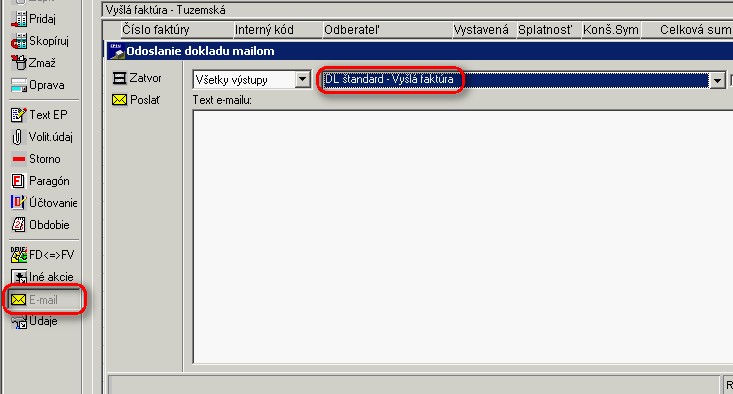Screen dimensions: 733x394
Task: Click the Účtovanie button label
Action: click(x=53, y=203)
